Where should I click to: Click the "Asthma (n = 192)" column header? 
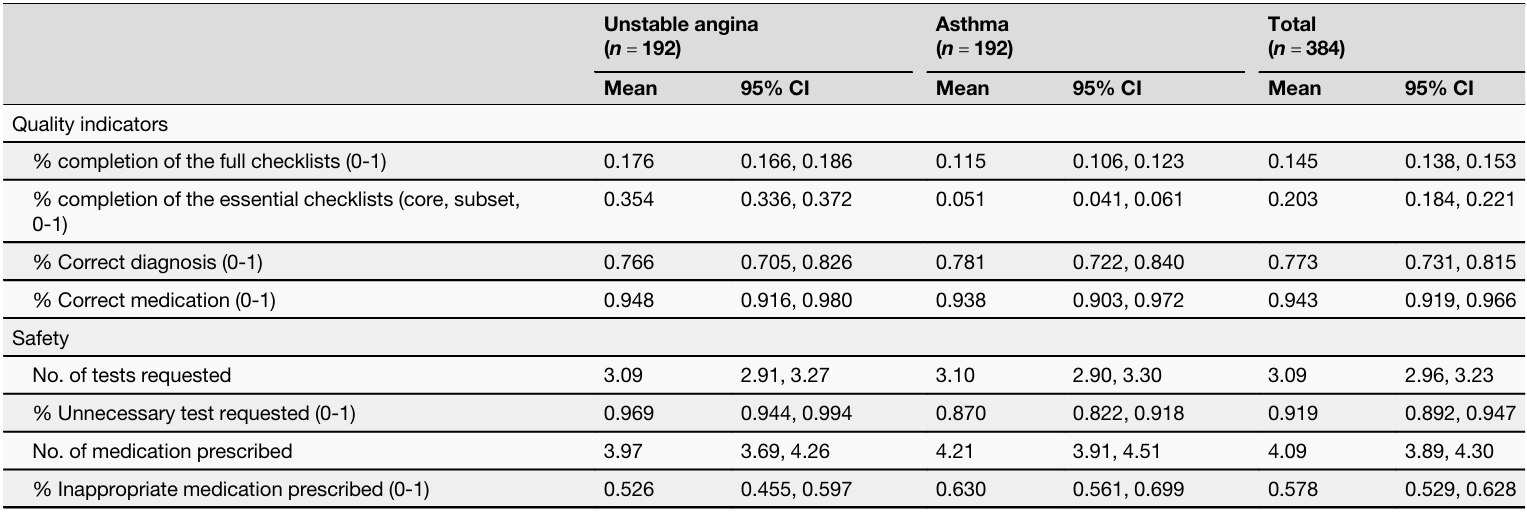pyautogui.click(x=973, y=37)
